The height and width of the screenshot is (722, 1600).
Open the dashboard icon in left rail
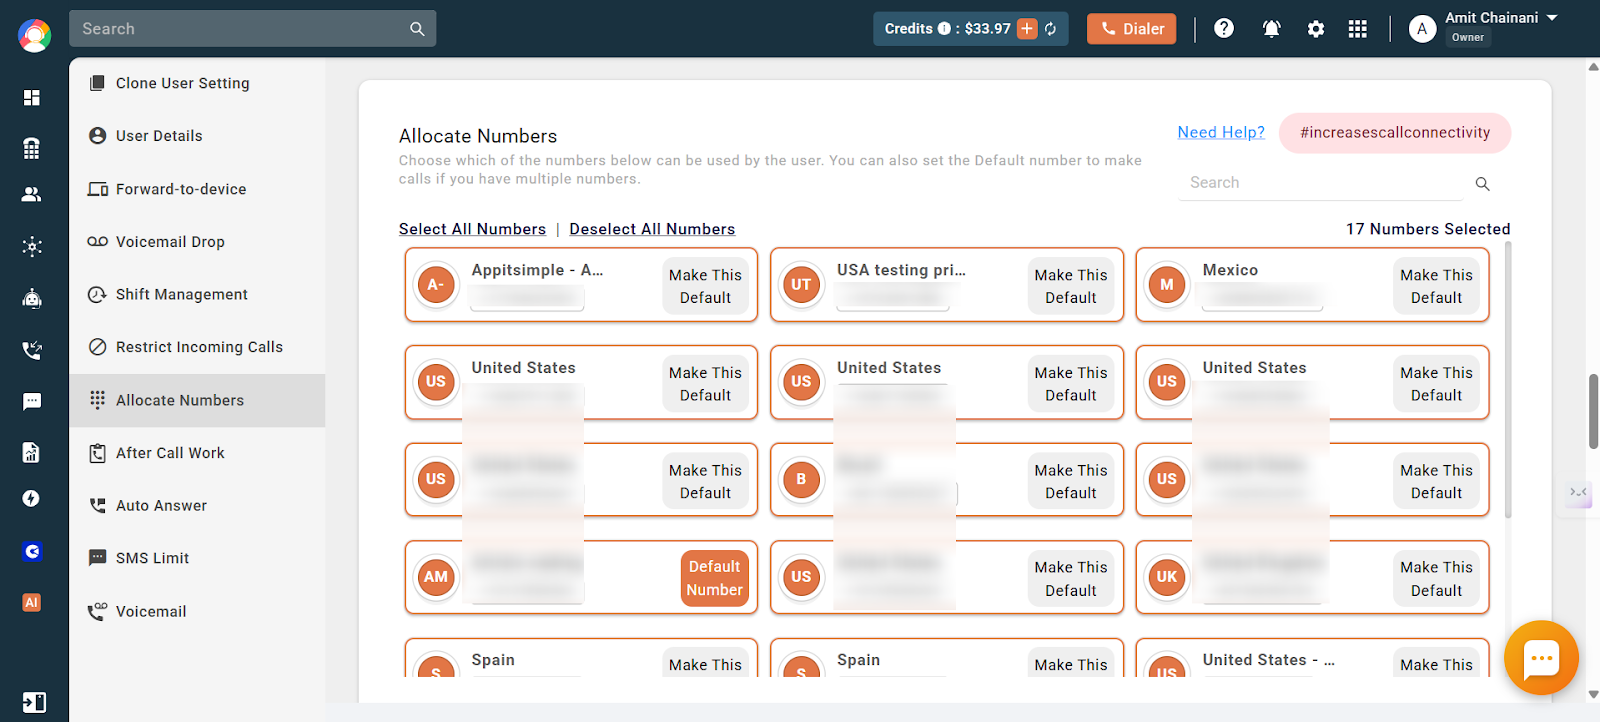click(32, 97)
